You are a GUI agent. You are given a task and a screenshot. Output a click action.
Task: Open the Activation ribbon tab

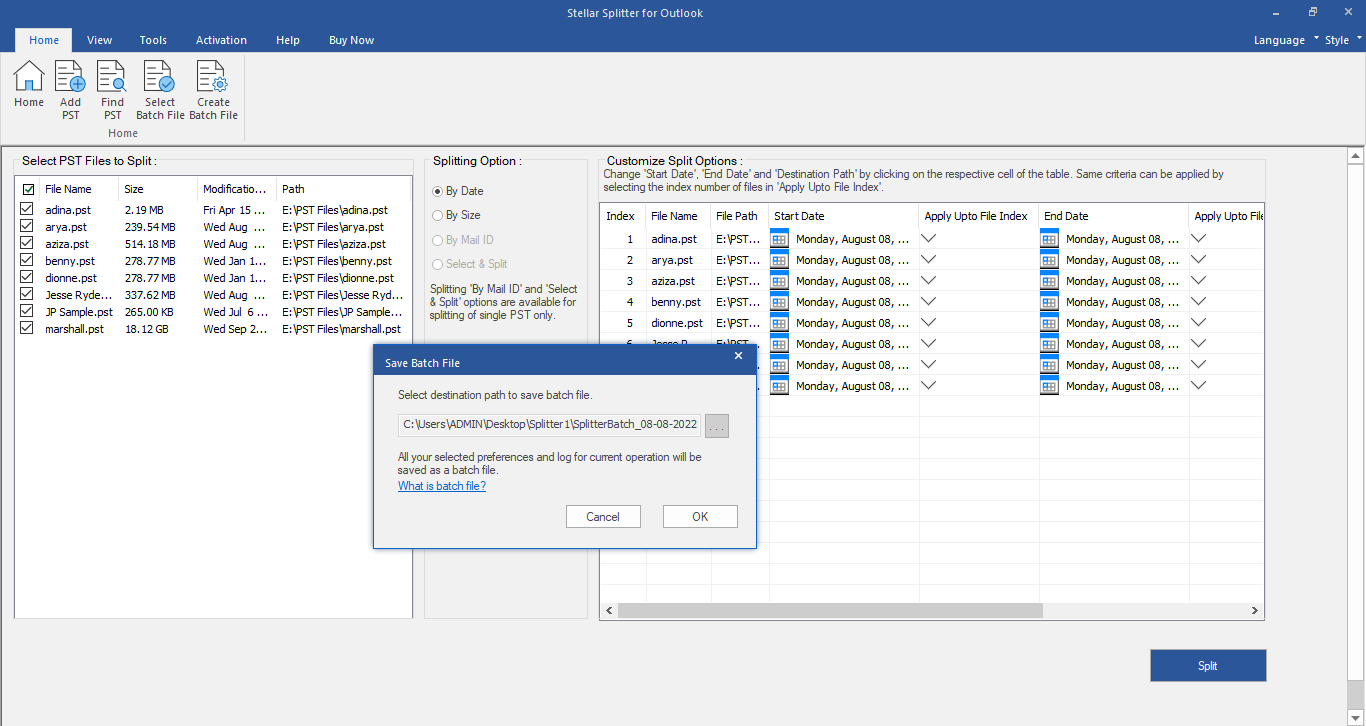coord(221,40)
